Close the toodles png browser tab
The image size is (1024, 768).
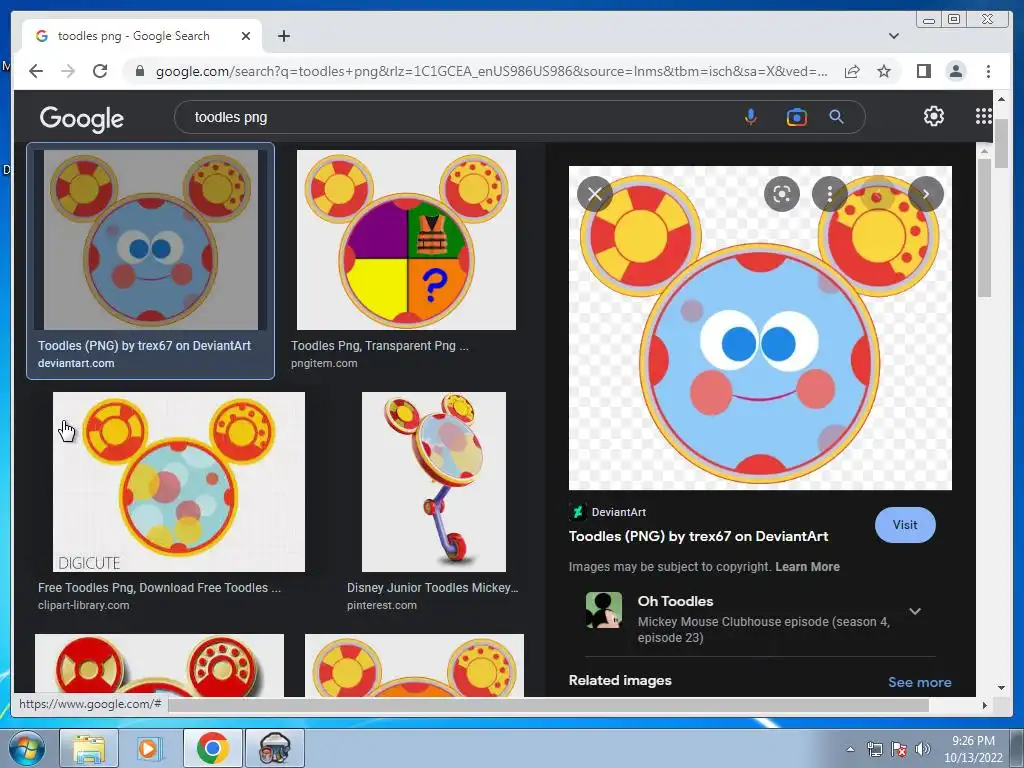[x=246, y=36]
